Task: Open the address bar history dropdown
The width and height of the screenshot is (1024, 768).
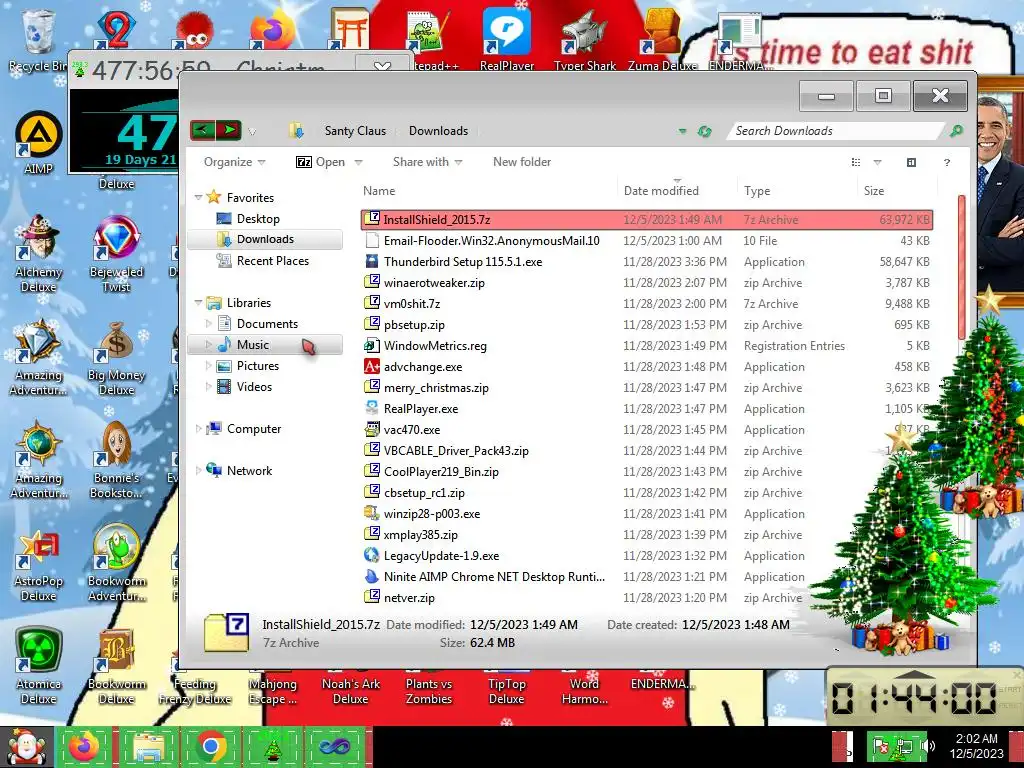Action: [682, 131]
